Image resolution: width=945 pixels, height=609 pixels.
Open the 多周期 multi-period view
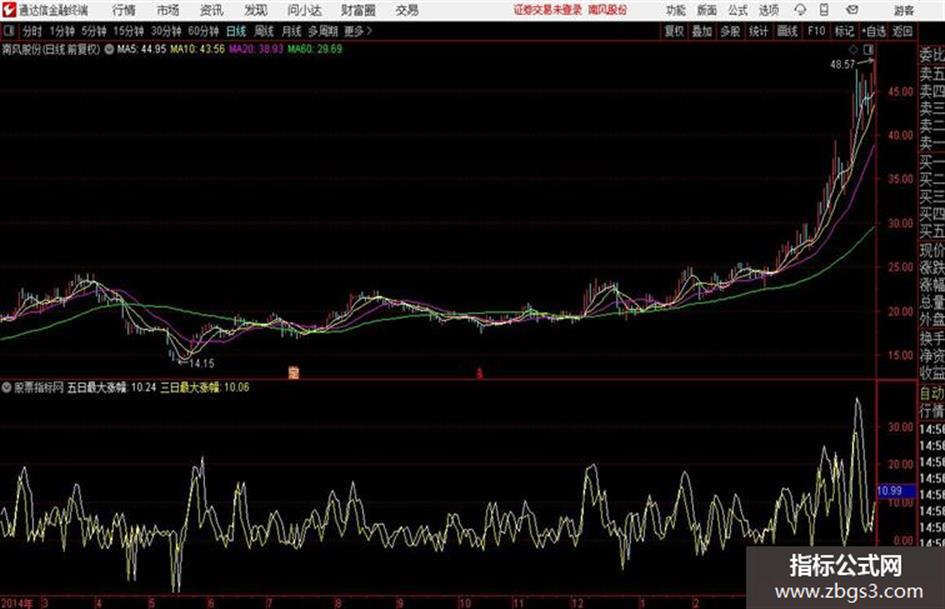tap(323, 31)
